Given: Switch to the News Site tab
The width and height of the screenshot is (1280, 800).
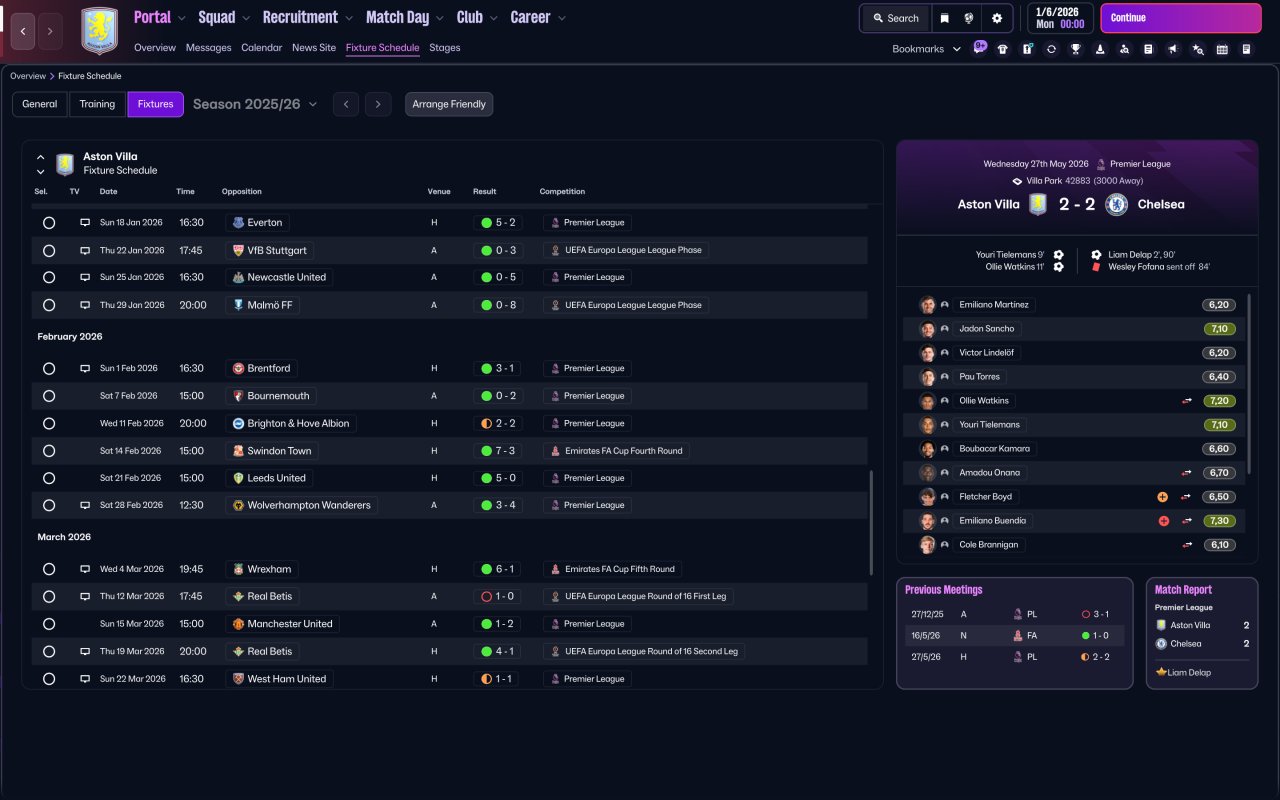Looking at the screenshot, I should tap(314, 48).
